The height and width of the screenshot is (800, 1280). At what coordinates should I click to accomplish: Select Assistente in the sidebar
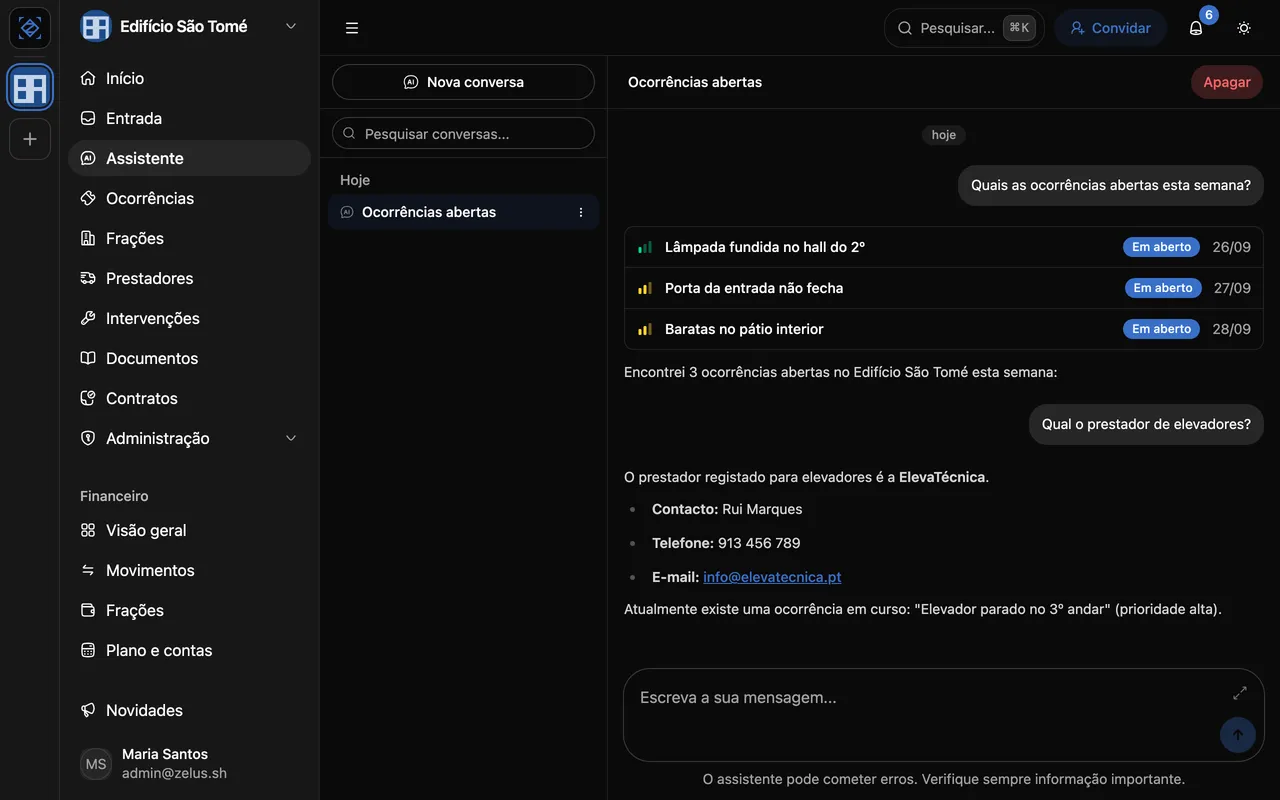[x=189, y=158]
